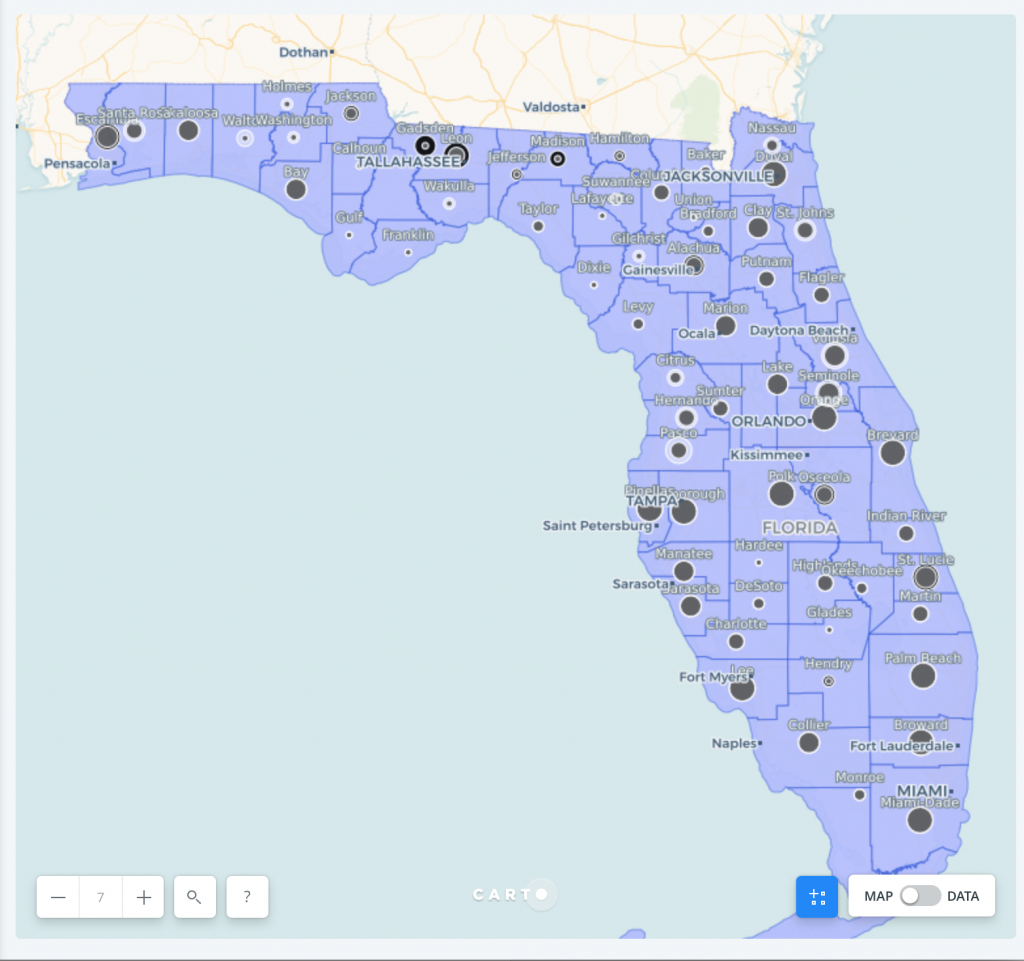
Task: Open the map search magnifier
Action: (195, 897)
